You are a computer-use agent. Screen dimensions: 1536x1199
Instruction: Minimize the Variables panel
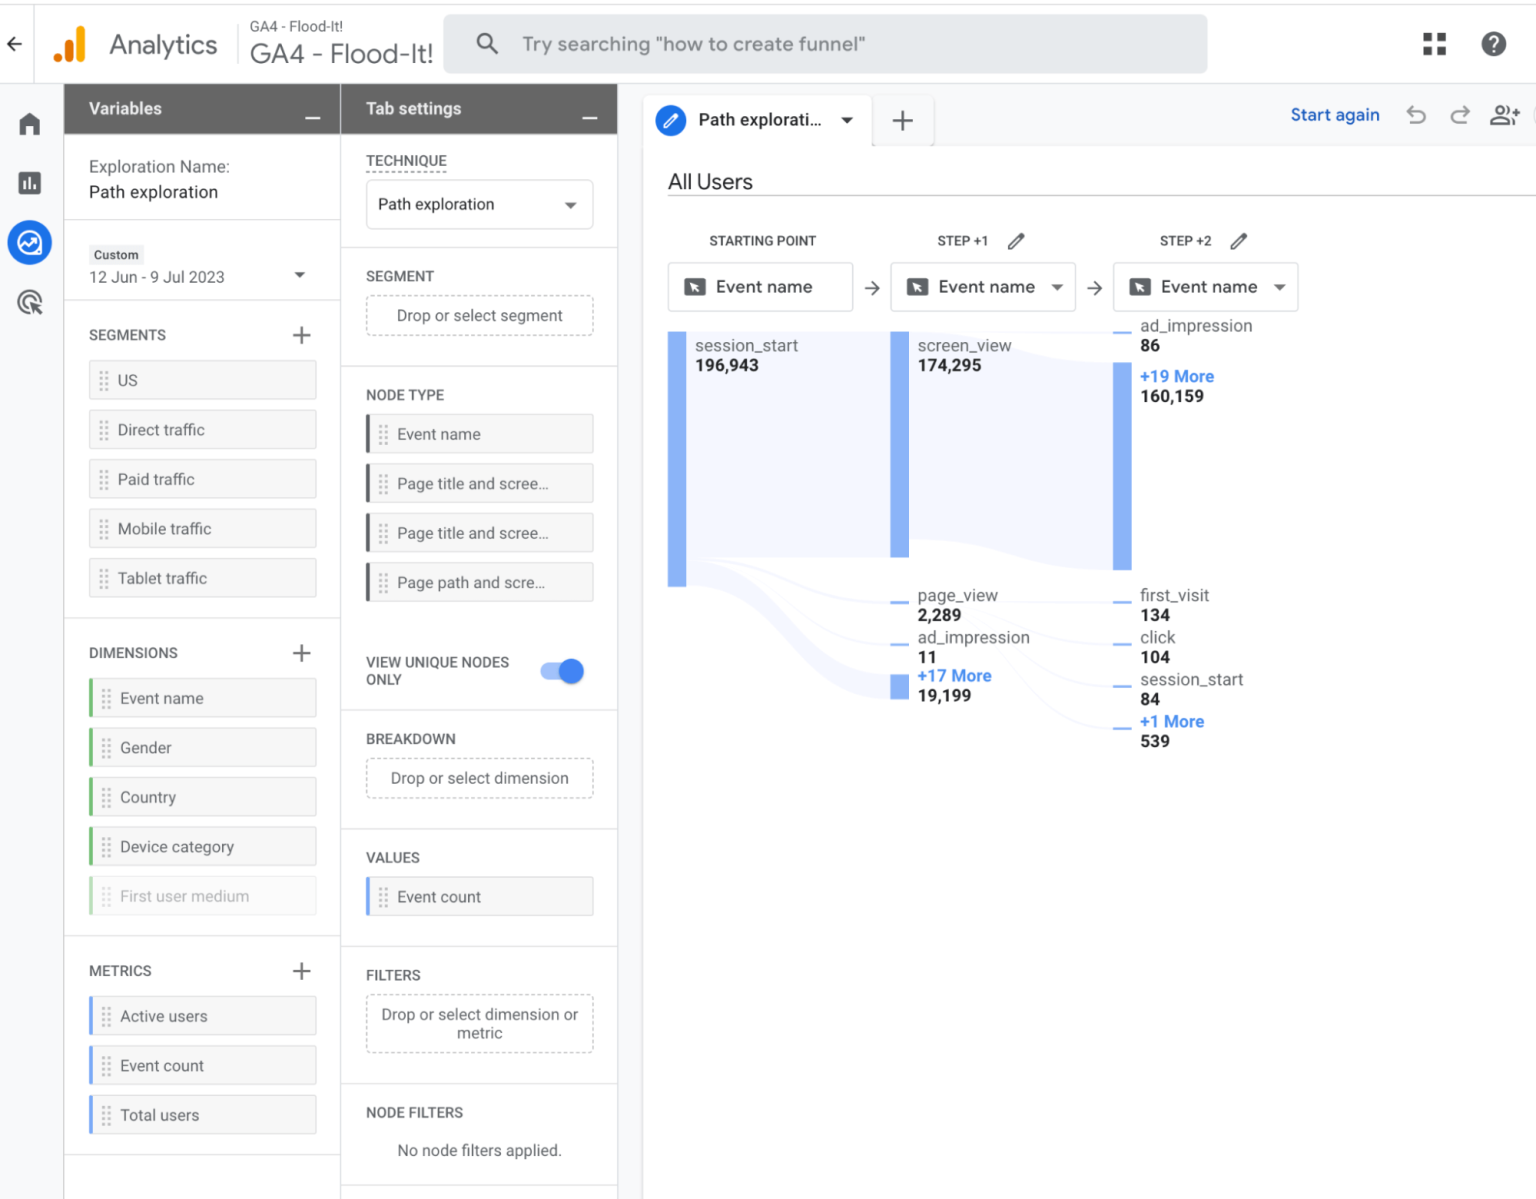(313, 118)
